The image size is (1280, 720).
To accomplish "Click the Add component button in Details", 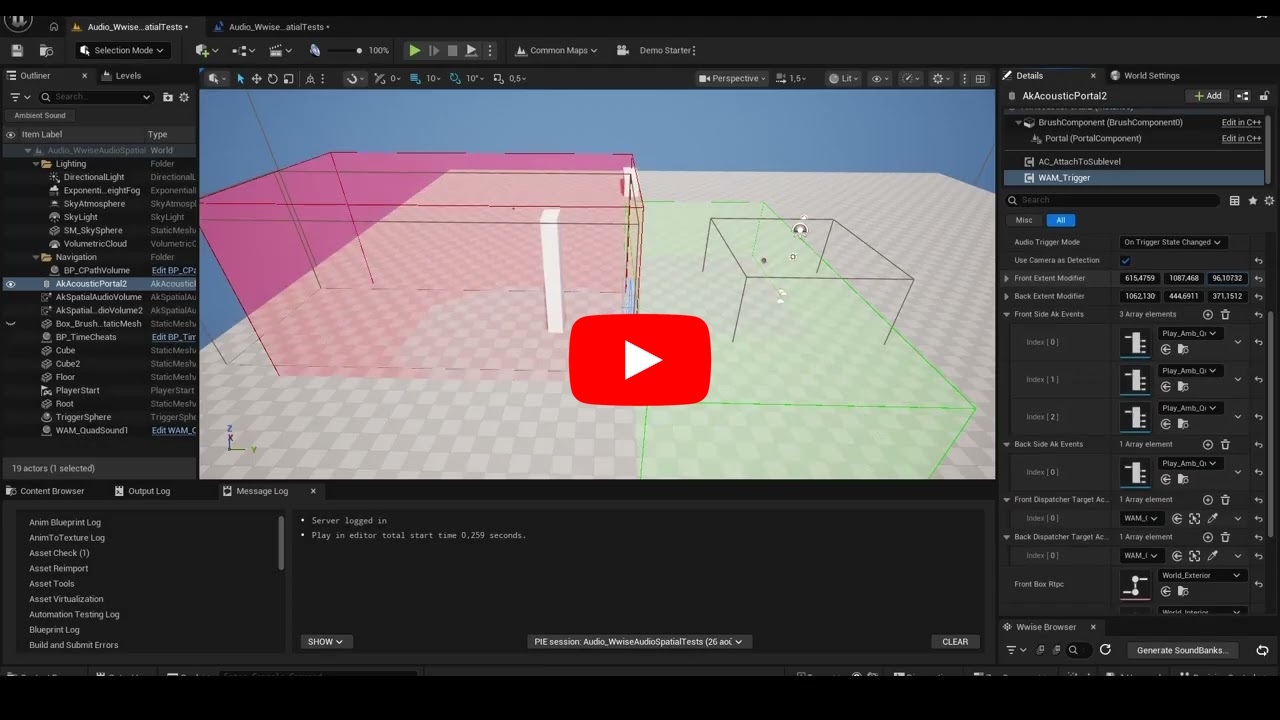I will [x=1208, y=96].
